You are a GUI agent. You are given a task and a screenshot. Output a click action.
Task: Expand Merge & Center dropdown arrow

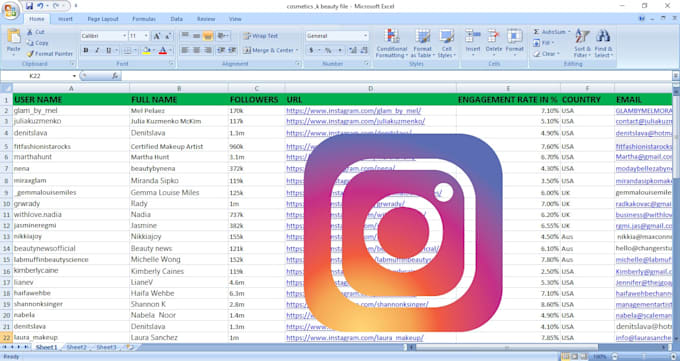(297, 50)
